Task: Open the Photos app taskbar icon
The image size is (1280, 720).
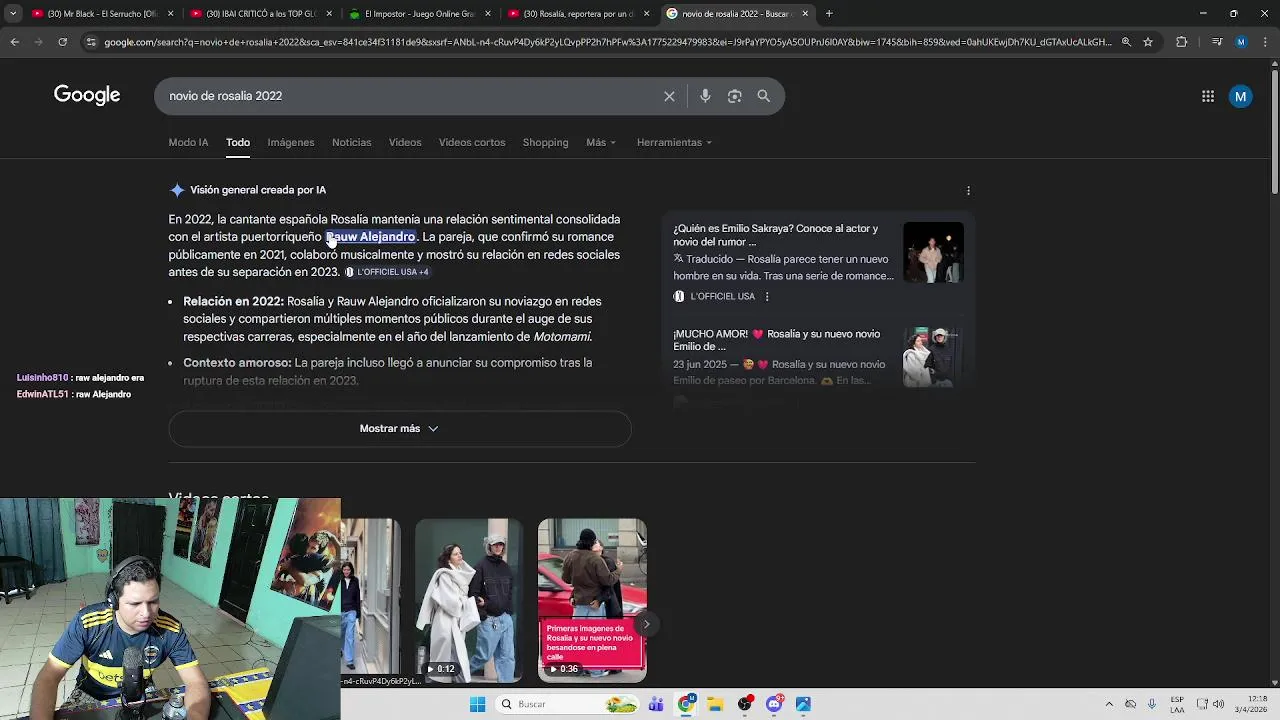Action: tap(803, 704)
